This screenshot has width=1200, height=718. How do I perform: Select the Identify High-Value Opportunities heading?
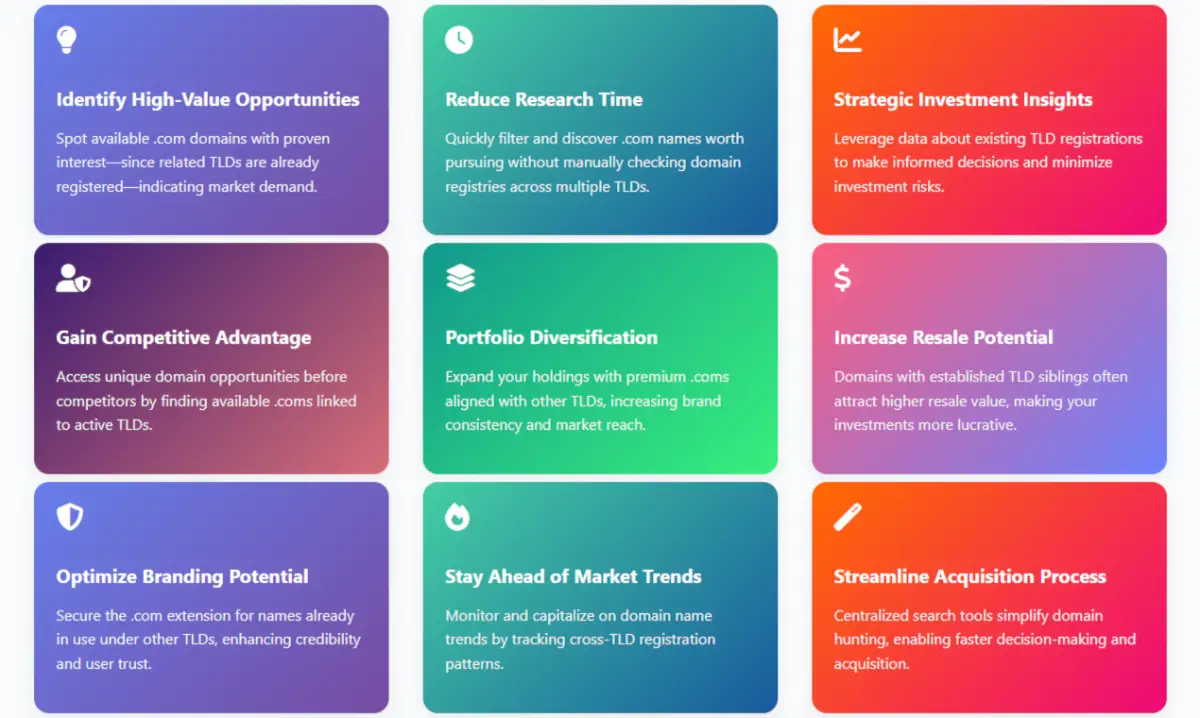point(208,100)
